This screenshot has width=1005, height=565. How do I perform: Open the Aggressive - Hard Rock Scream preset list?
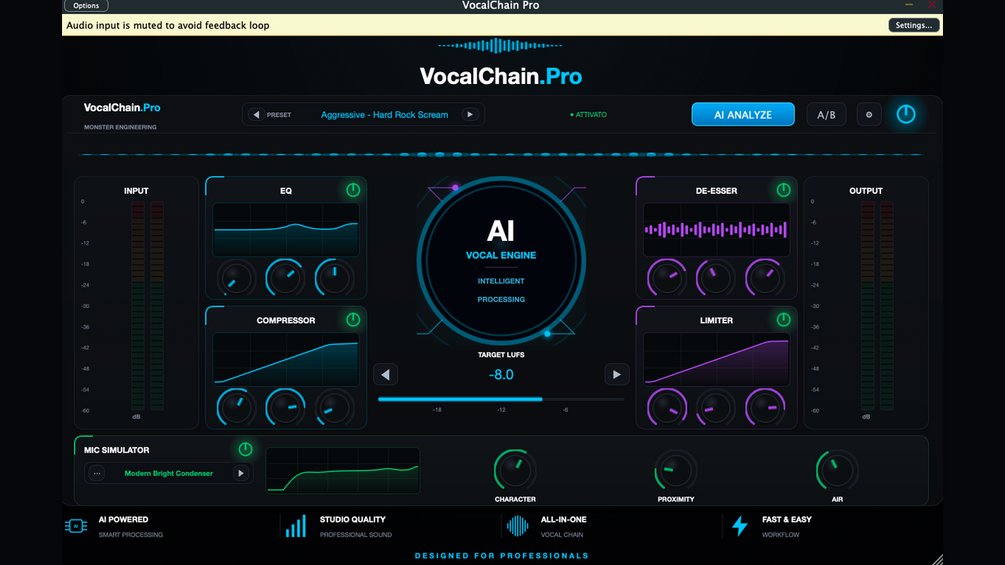[385, 115]
